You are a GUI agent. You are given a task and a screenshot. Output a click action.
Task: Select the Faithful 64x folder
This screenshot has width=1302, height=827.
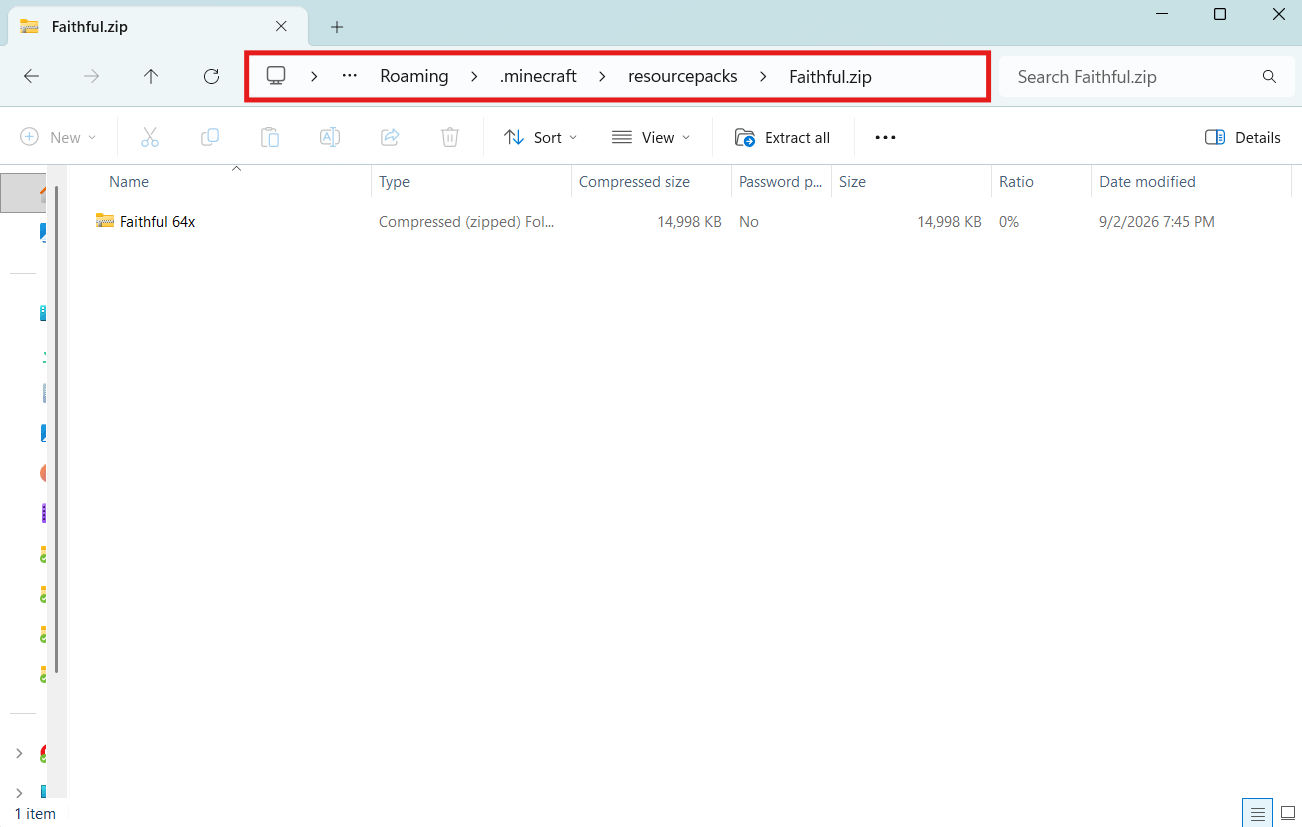coord(157,222)
